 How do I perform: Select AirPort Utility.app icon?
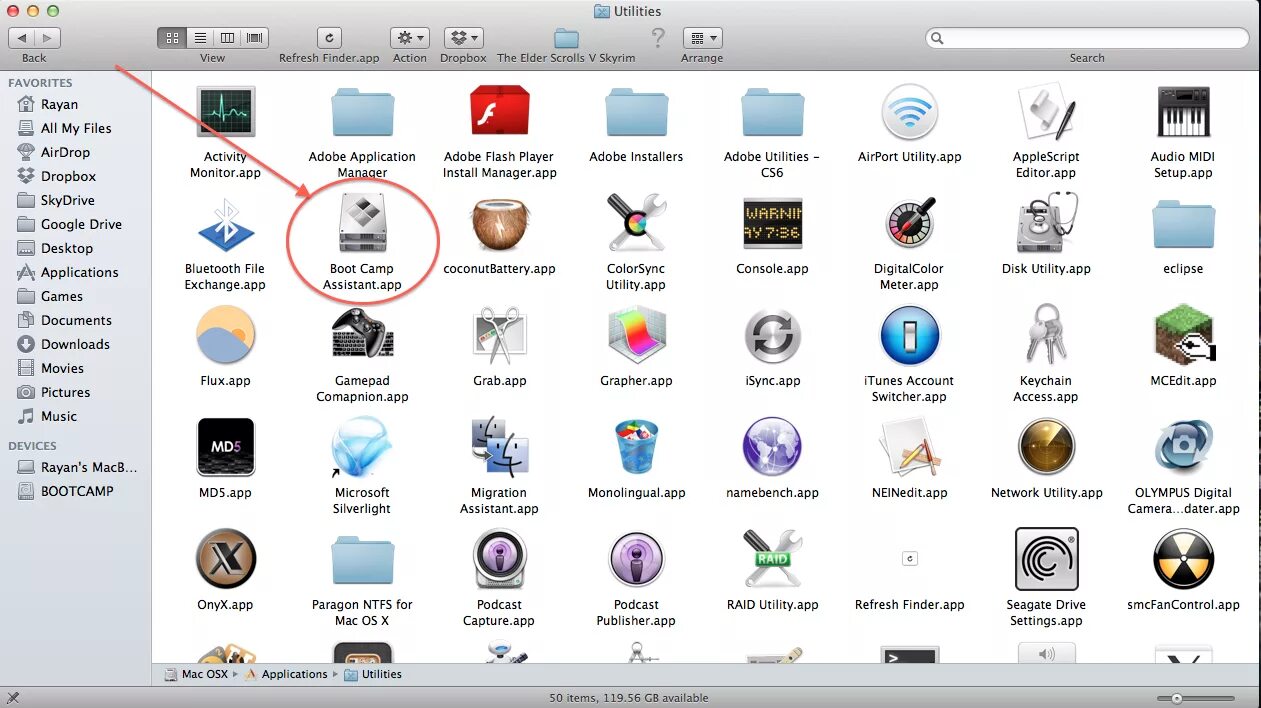(910, 112)
